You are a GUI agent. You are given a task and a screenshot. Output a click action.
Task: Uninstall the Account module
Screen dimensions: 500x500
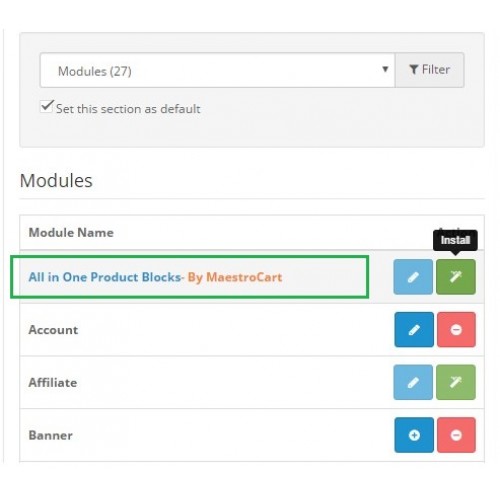[456, 330]
